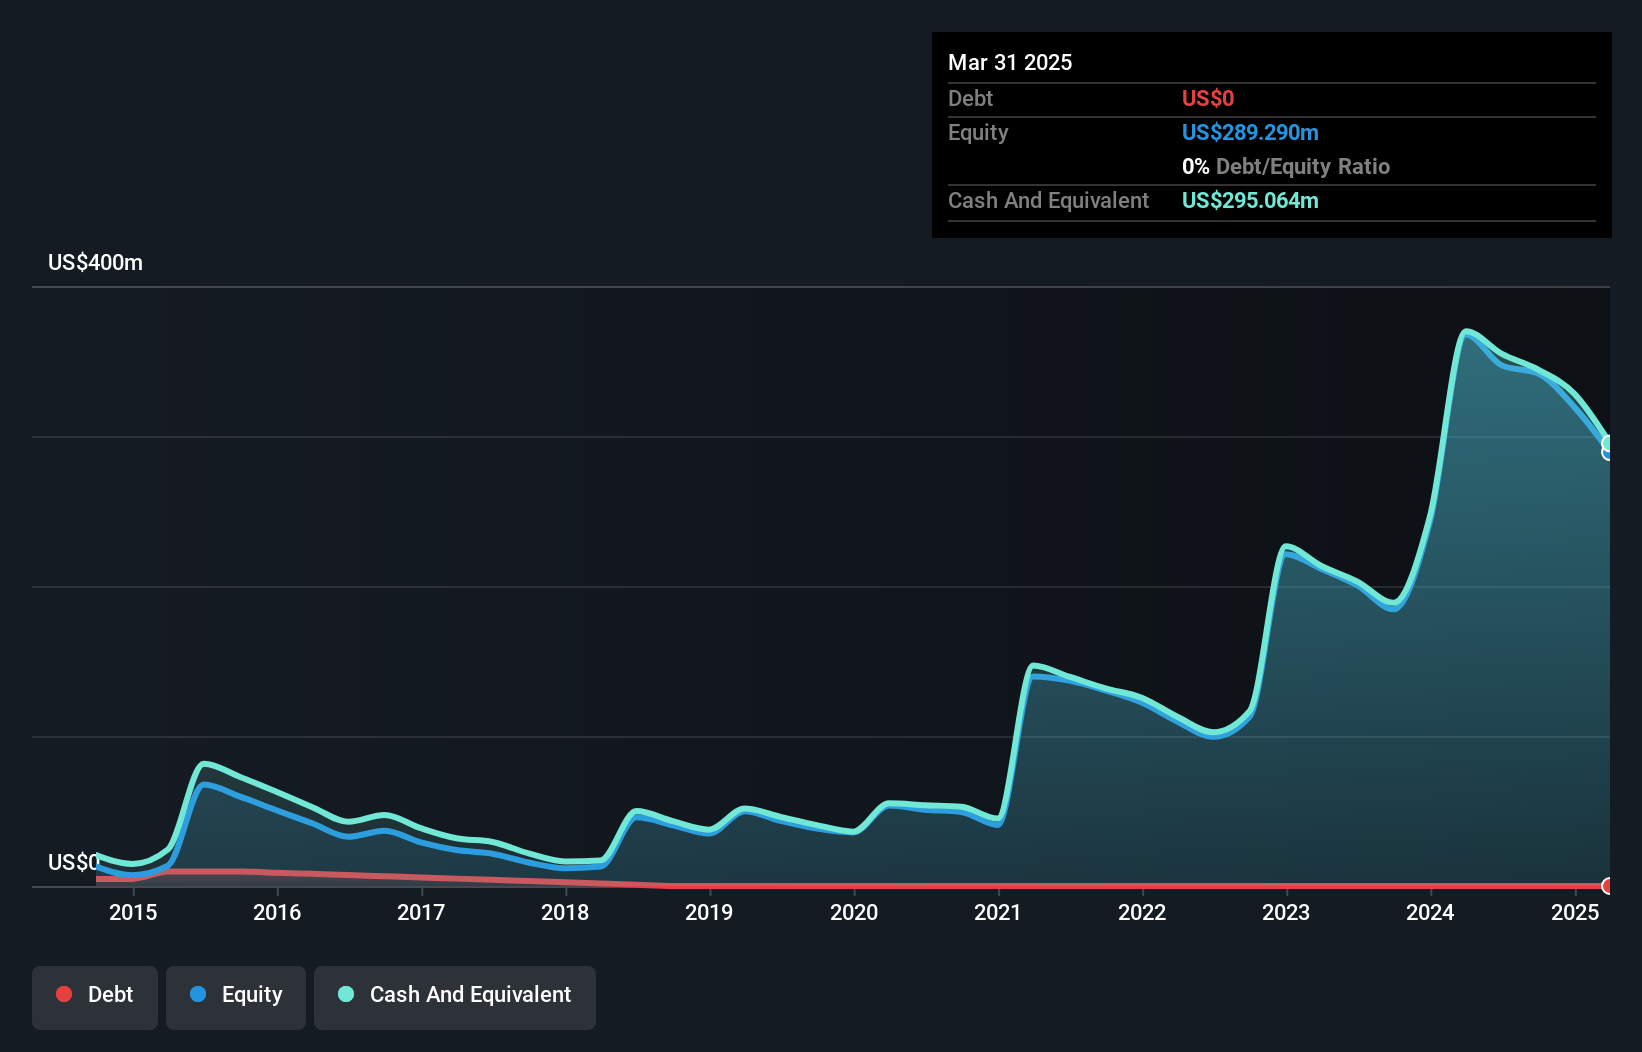The image size is (1642, 1052).
Task: Click the Debt/Equity Ratio text
Action: coord(1303,166)
